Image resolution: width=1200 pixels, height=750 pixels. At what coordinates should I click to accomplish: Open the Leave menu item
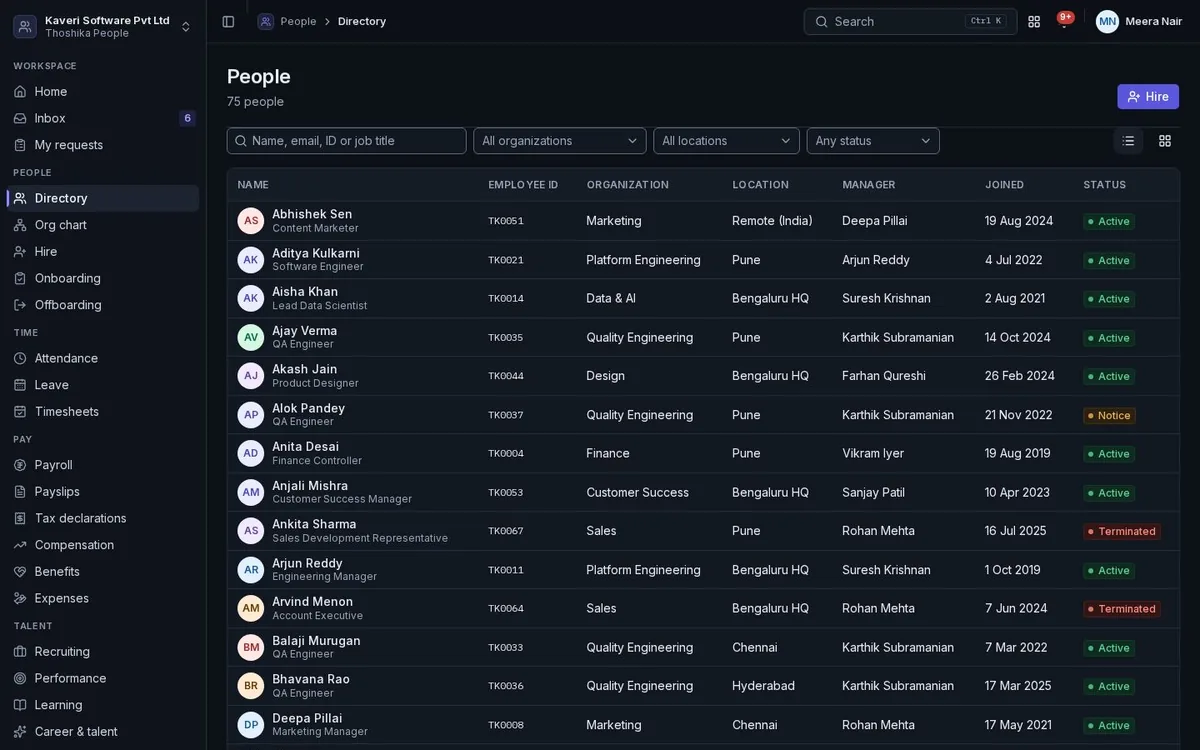point(103,385)
